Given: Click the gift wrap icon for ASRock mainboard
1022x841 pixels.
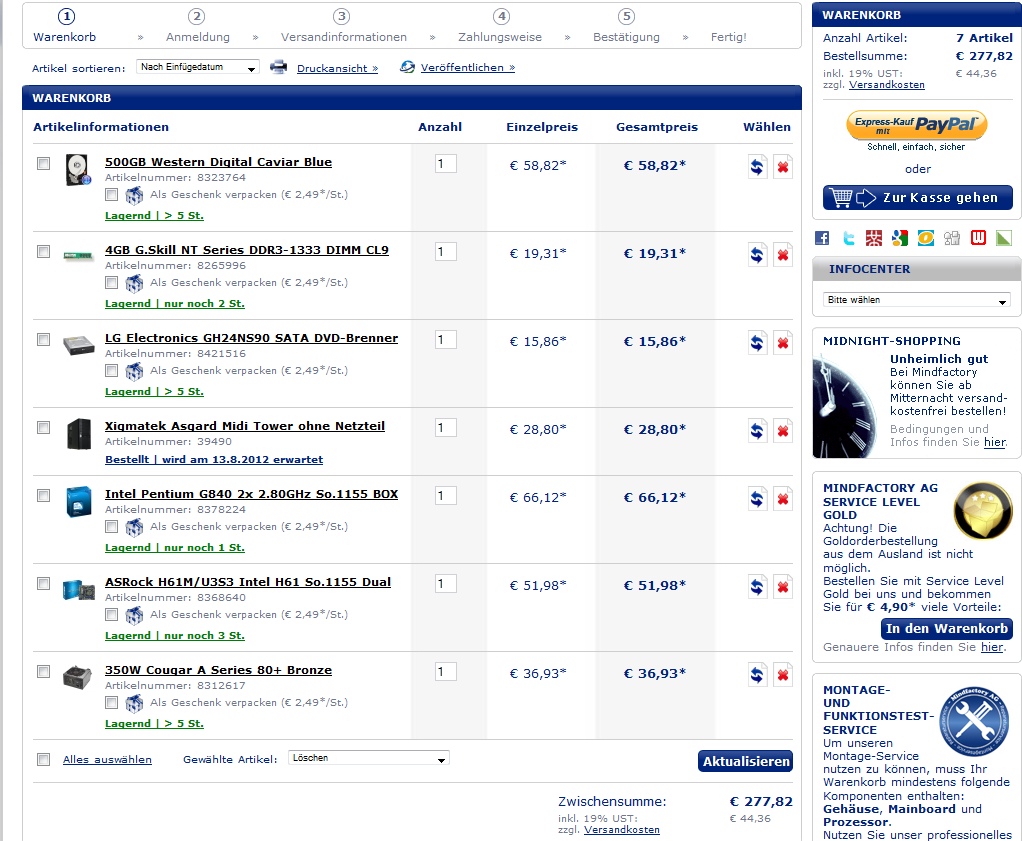Looking at the screenshot, I should click(x=134, y=615).
